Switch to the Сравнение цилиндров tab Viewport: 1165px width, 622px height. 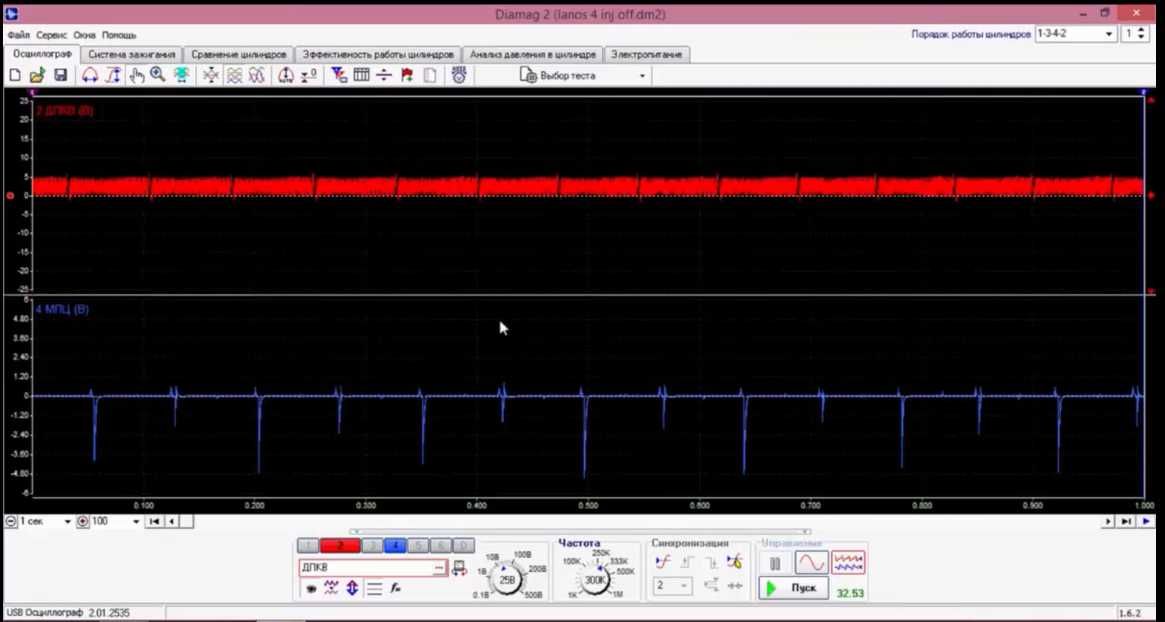(x=238, y=54)
